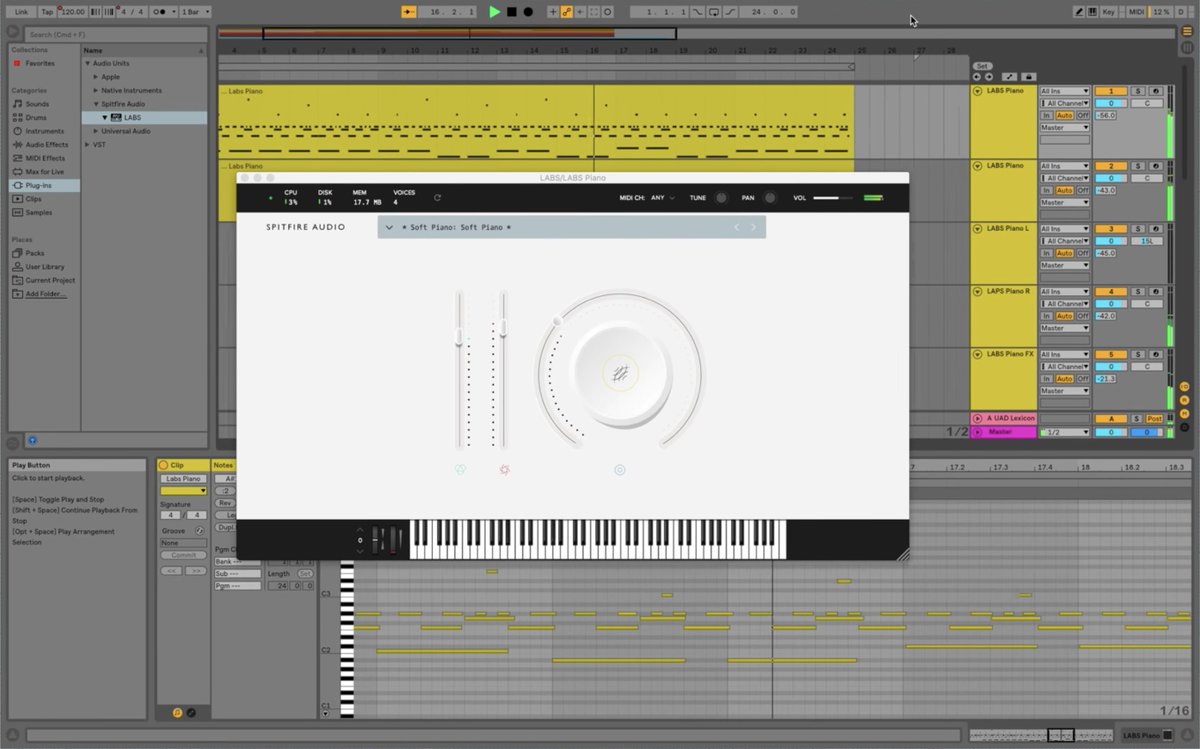Click the MIDI Arrangement Overdub plus icon
This screenshot has height=749, width=1200.
coord(553,12)
